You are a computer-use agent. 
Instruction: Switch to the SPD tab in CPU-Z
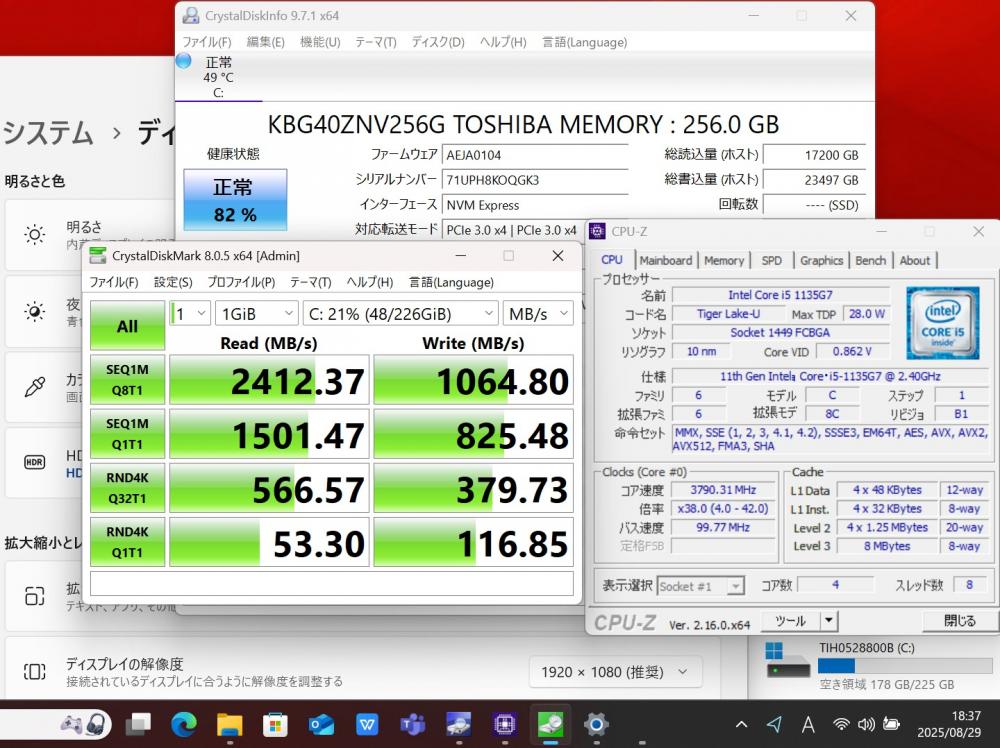pos(772,260)
